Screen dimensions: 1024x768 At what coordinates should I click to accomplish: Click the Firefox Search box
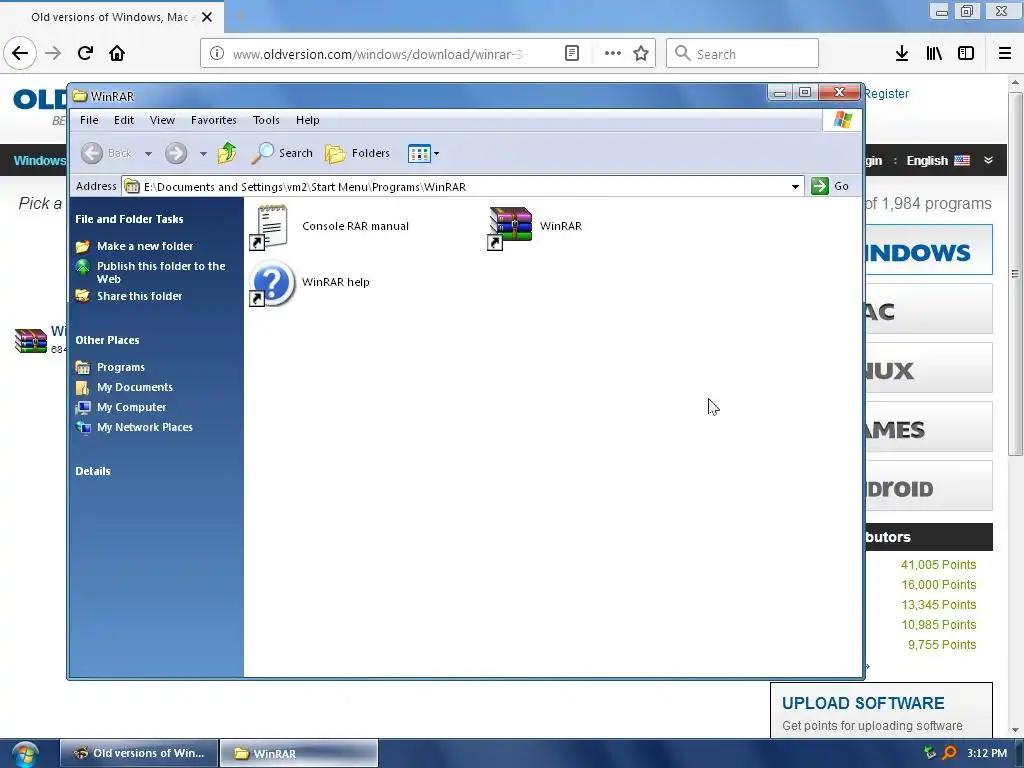coord(743,54)
